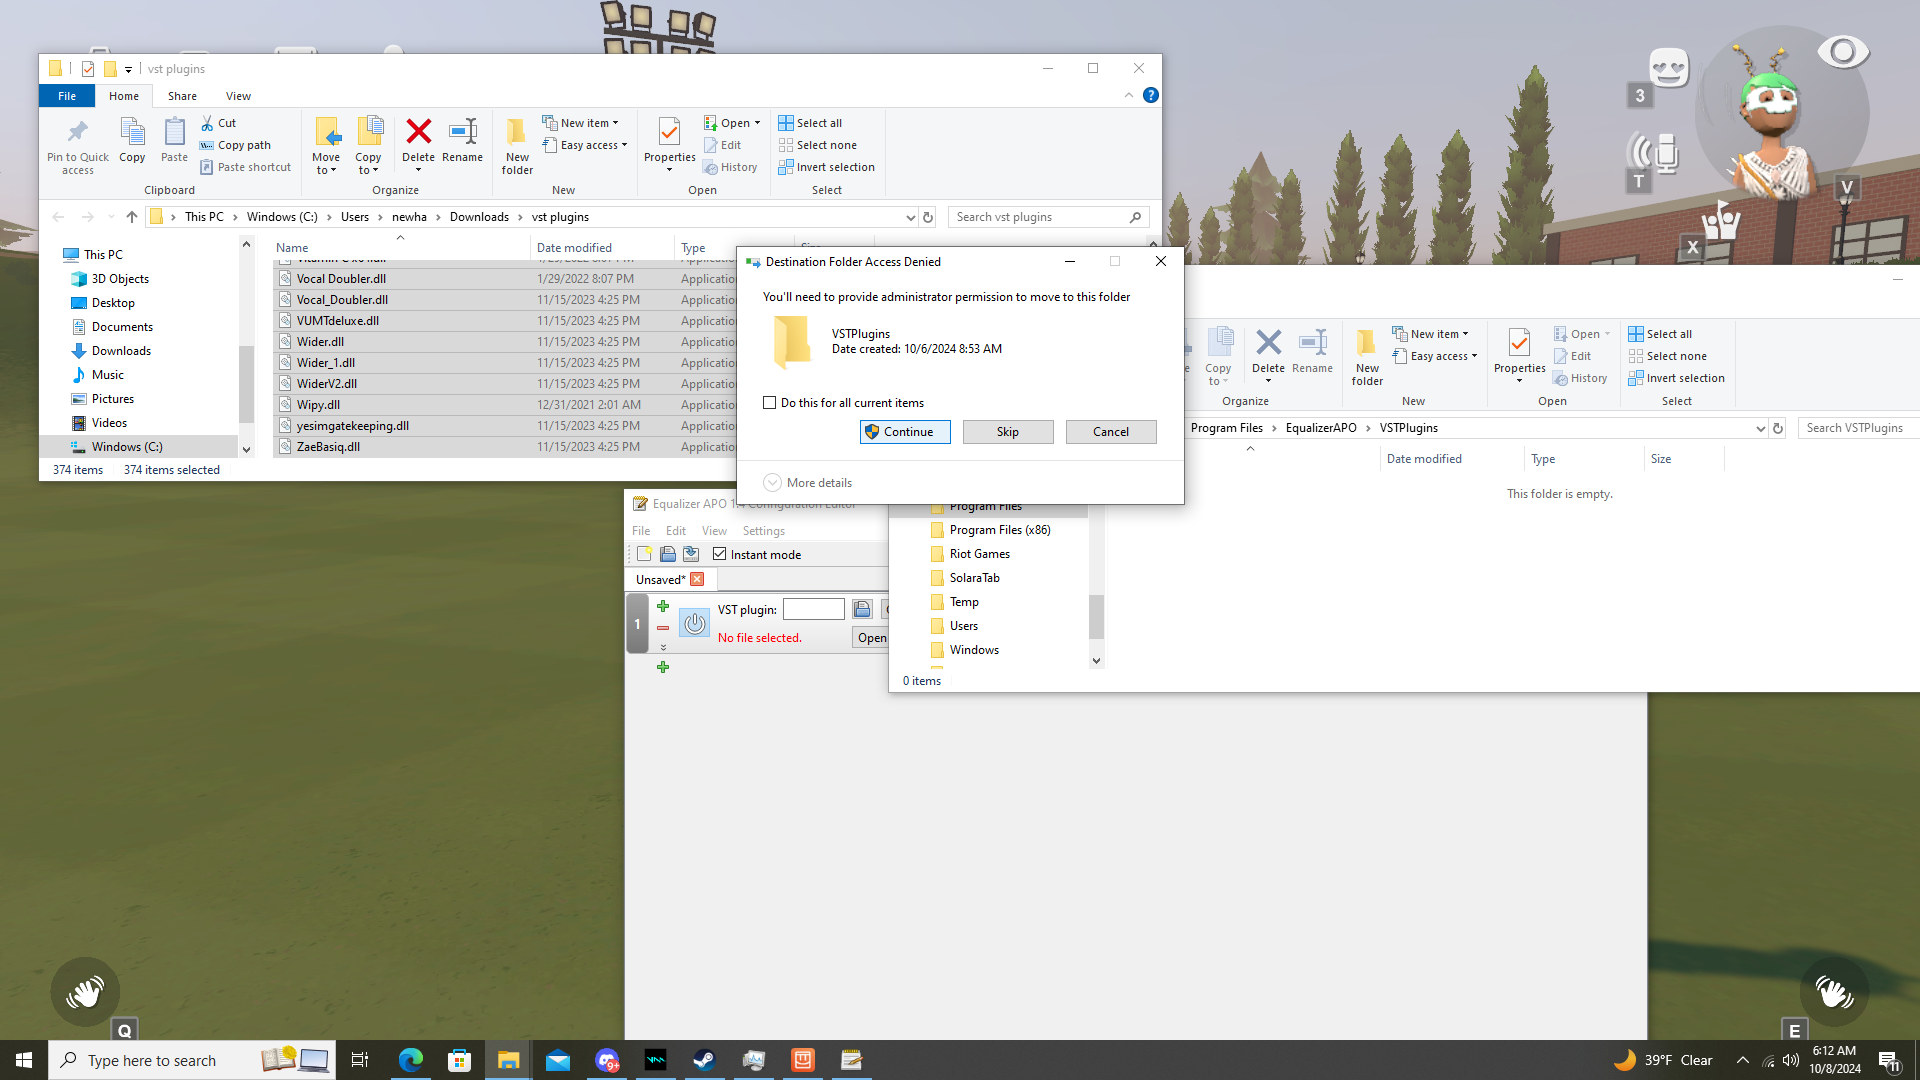Open the Settings menu in Equalizer APO
Screen dimensions: 1920x1080
[763, 531]
